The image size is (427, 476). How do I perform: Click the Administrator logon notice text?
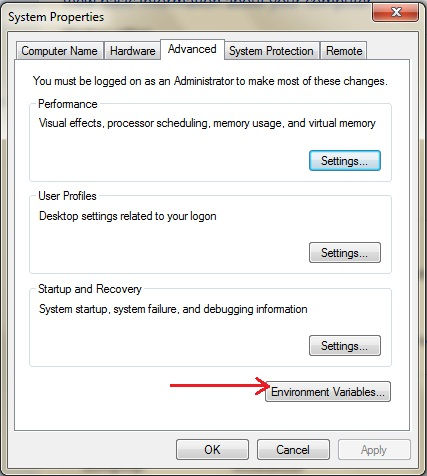pos(210,81)
